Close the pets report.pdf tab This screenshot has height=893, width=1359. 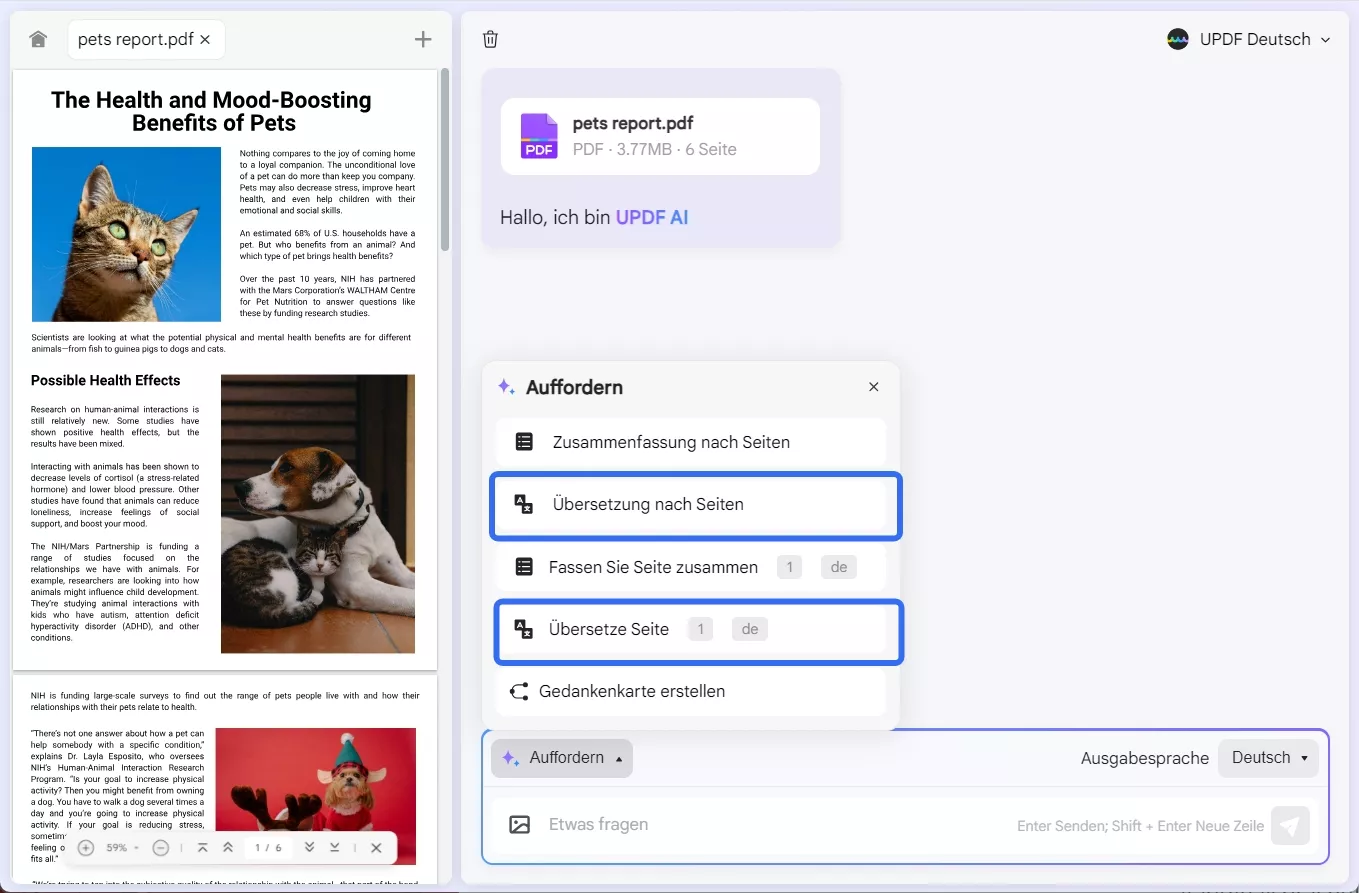point(205,39)
